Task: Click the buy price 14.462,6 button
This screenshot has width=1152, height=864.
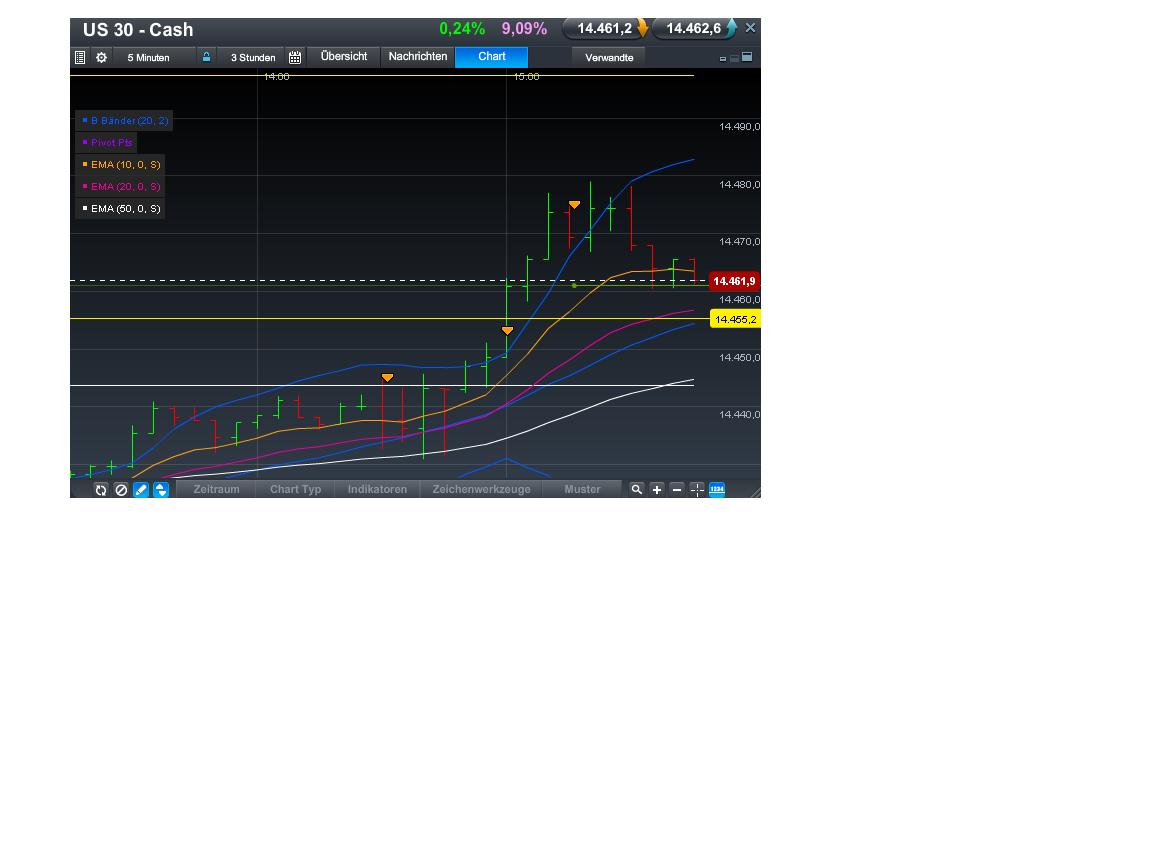Action: pyautogui.click(x=695, y=29)
